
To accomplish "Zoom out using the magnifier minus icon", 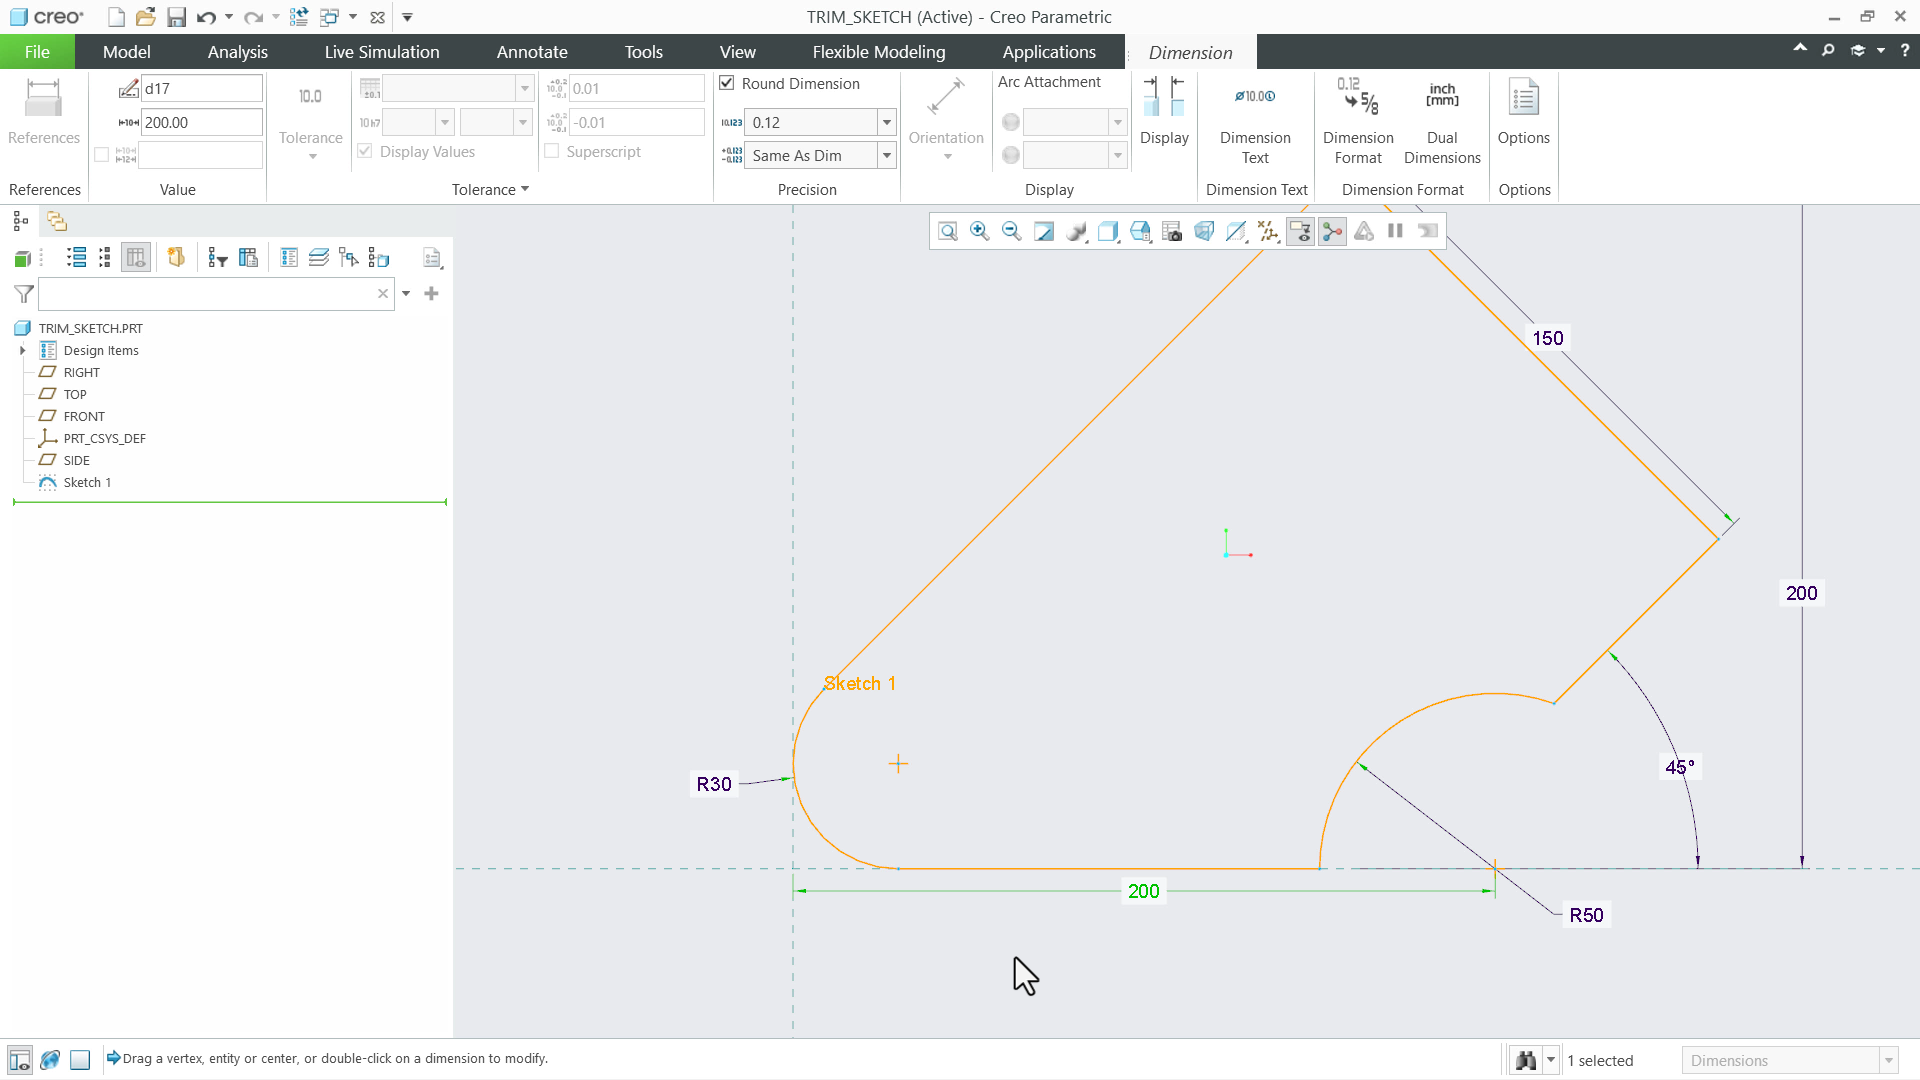I will (1011, 232).
